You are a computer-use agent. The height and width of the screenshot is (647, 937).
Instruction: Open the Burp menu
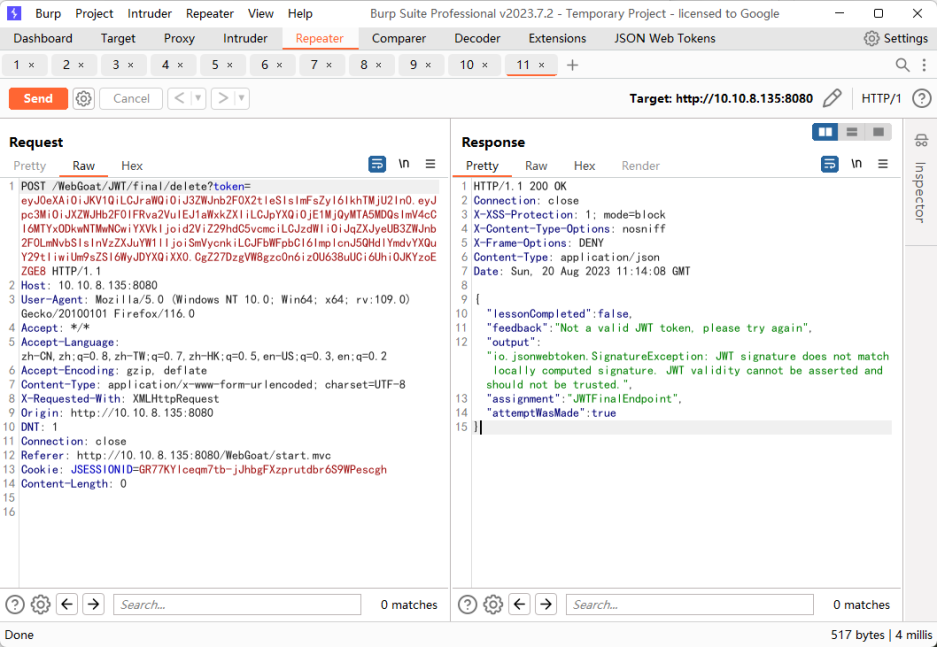click(x=48, y=13)
